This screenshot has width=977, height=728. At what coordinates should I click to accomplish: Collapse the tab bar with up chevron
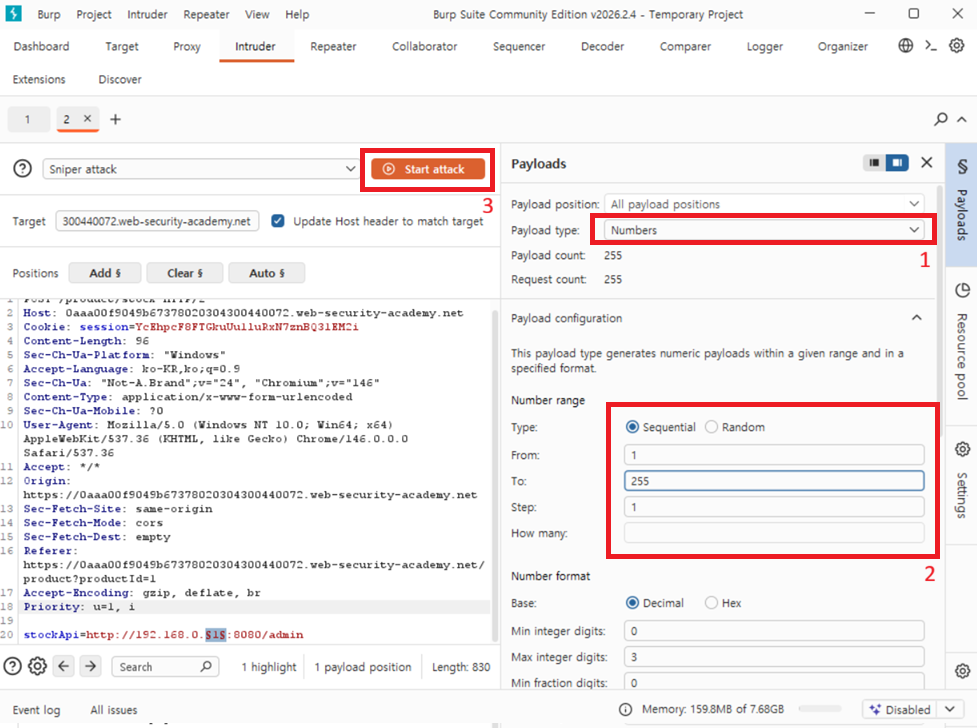962,119
